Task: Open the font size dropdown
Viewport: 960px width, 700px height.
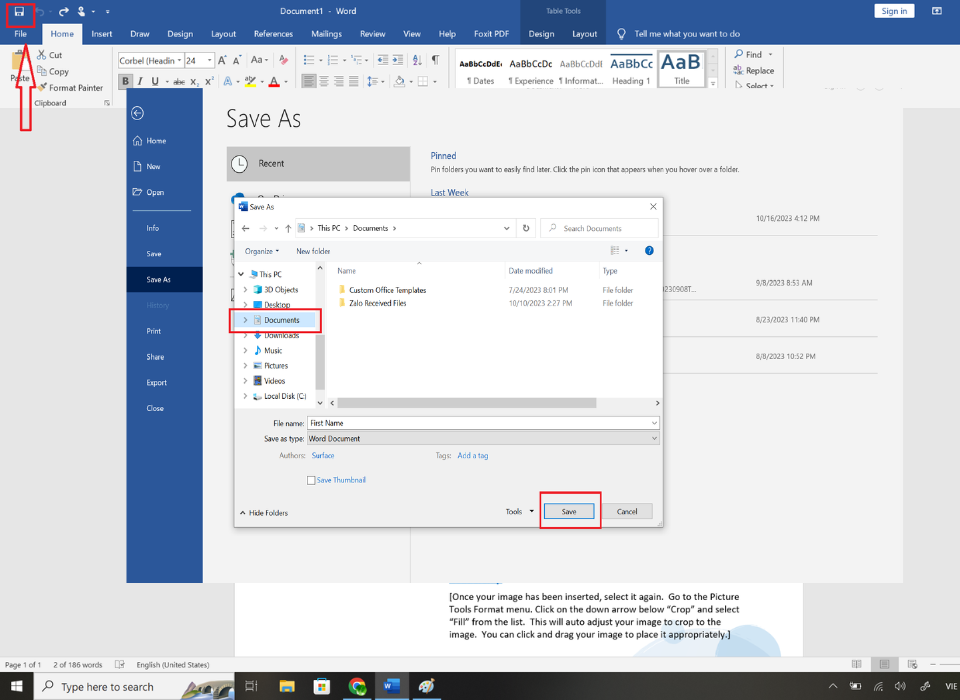Action: pyautogui.click(x=210, y=60)
